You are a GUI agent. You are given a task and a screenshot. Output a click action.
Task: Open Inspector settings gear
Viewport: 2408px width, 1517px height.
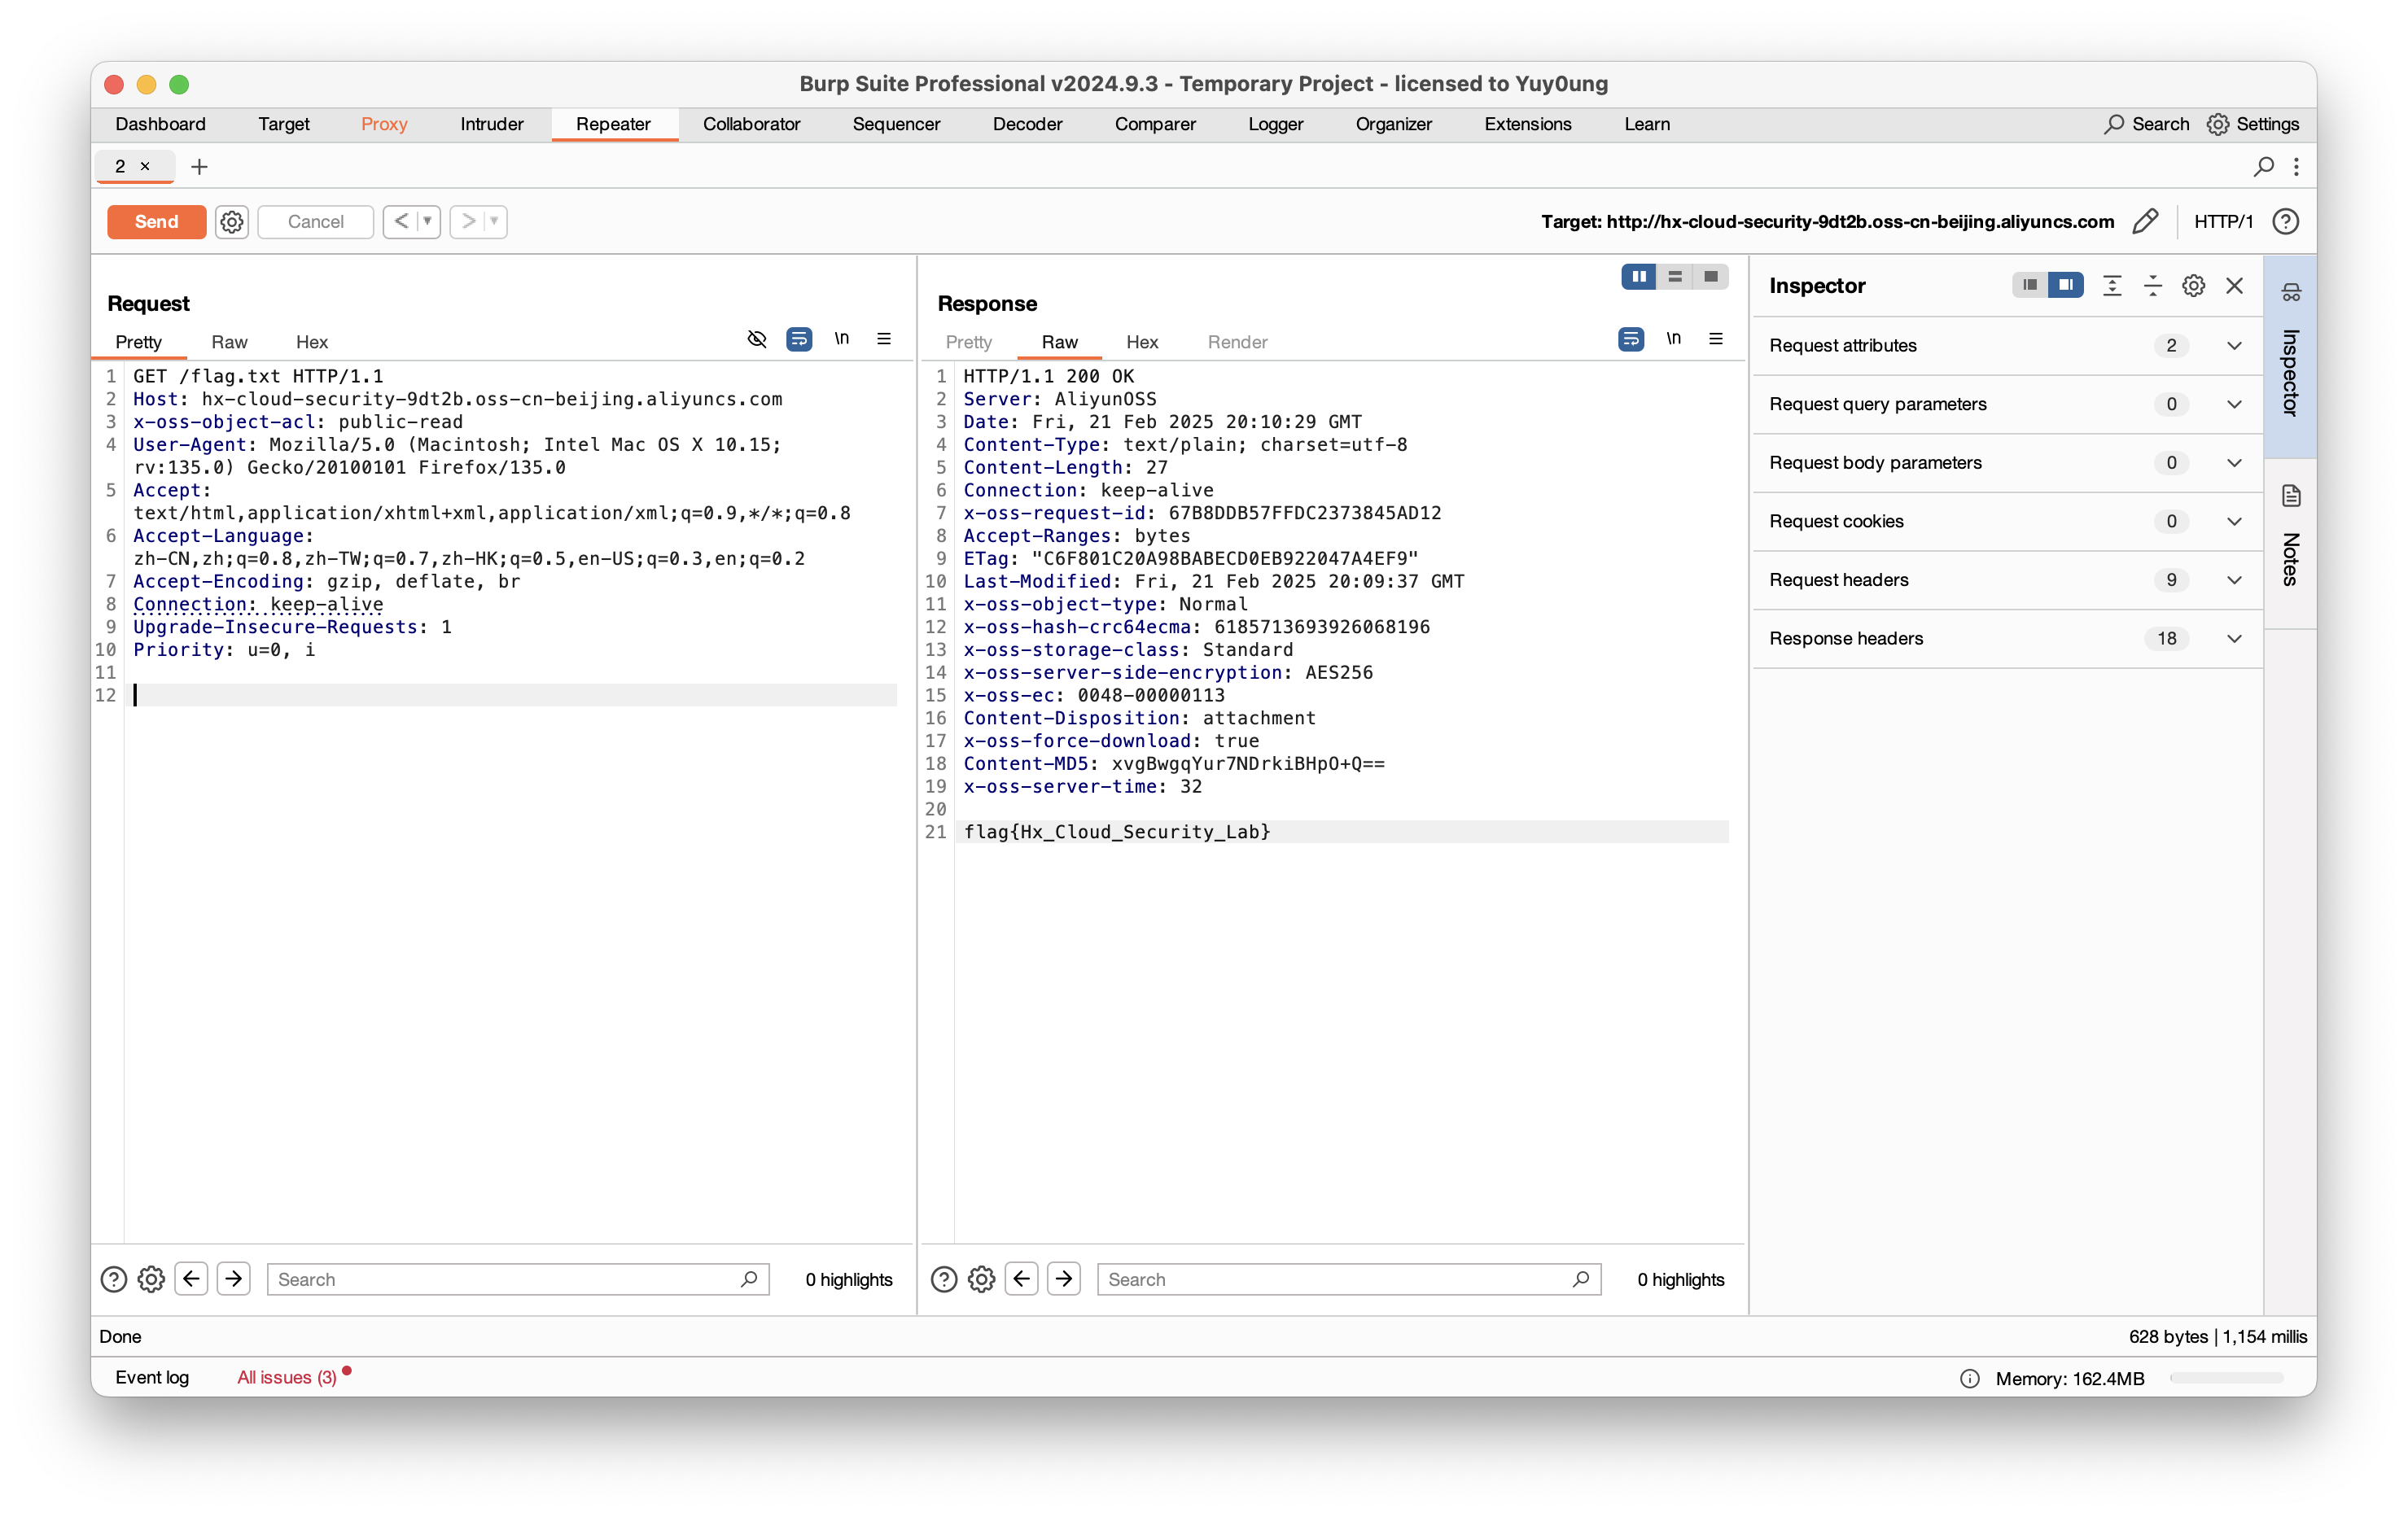tap(2193, 286)
